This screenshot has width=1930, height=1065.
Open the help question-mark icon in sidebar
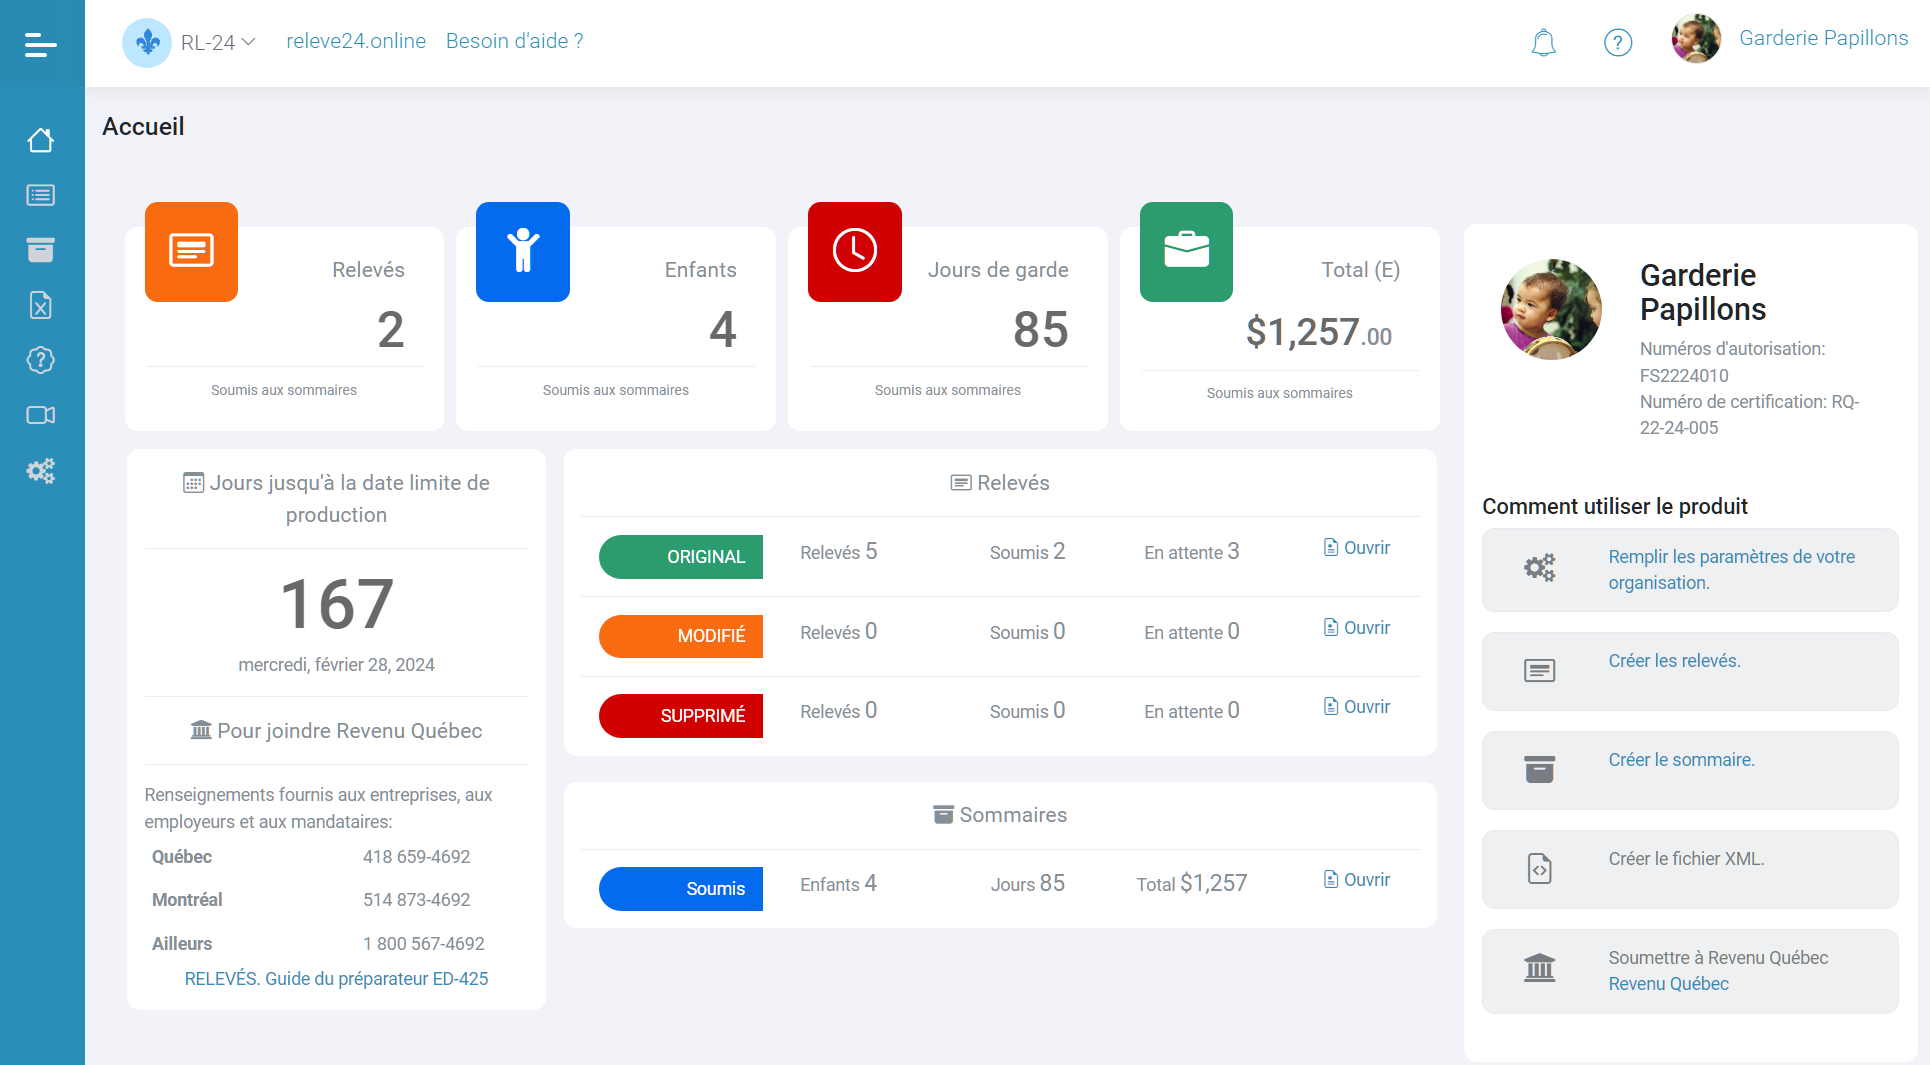point(41,361)
